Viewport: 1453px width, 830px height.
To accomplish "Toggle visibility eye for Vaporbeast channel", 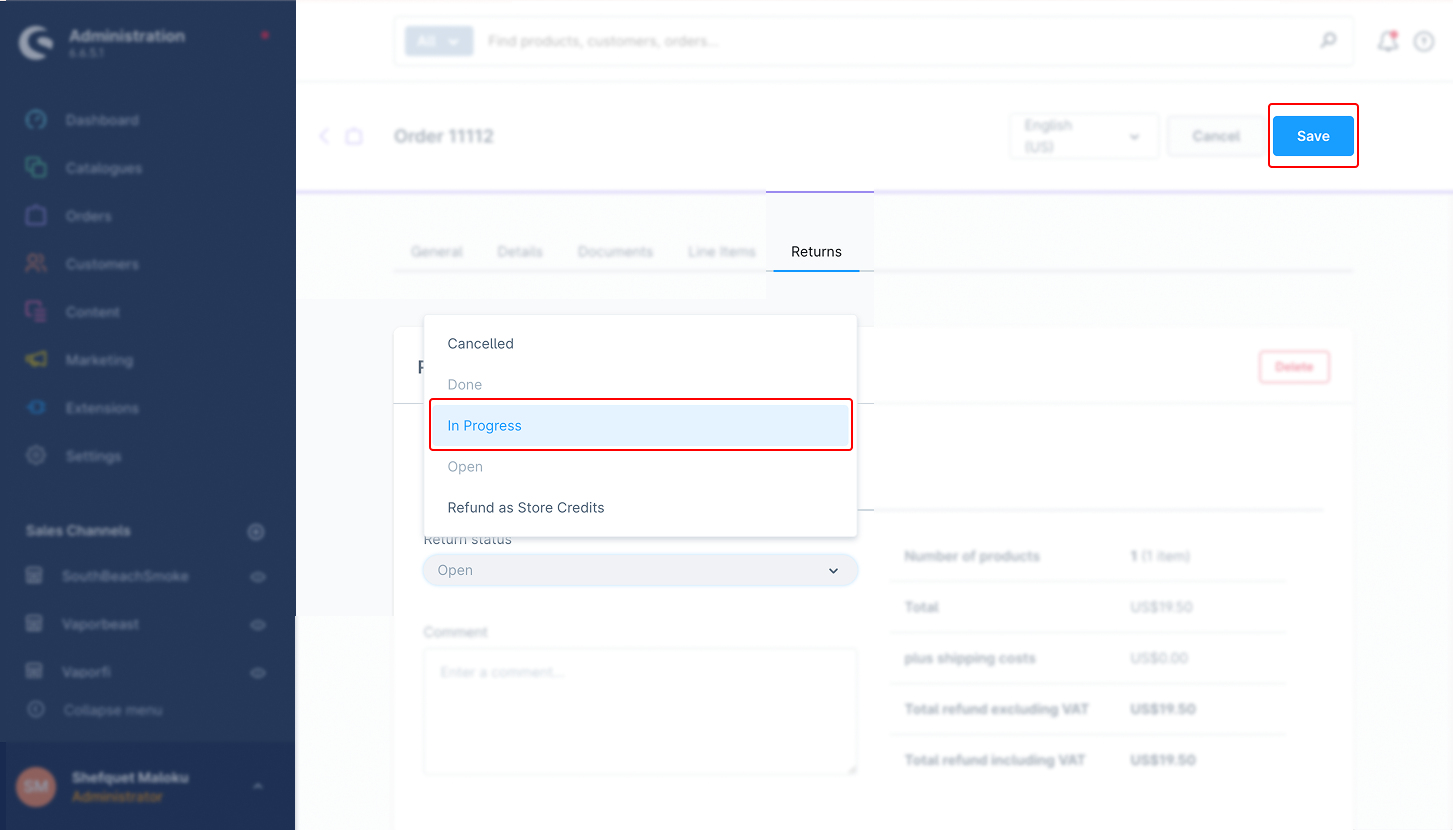I will coord(258,625).
